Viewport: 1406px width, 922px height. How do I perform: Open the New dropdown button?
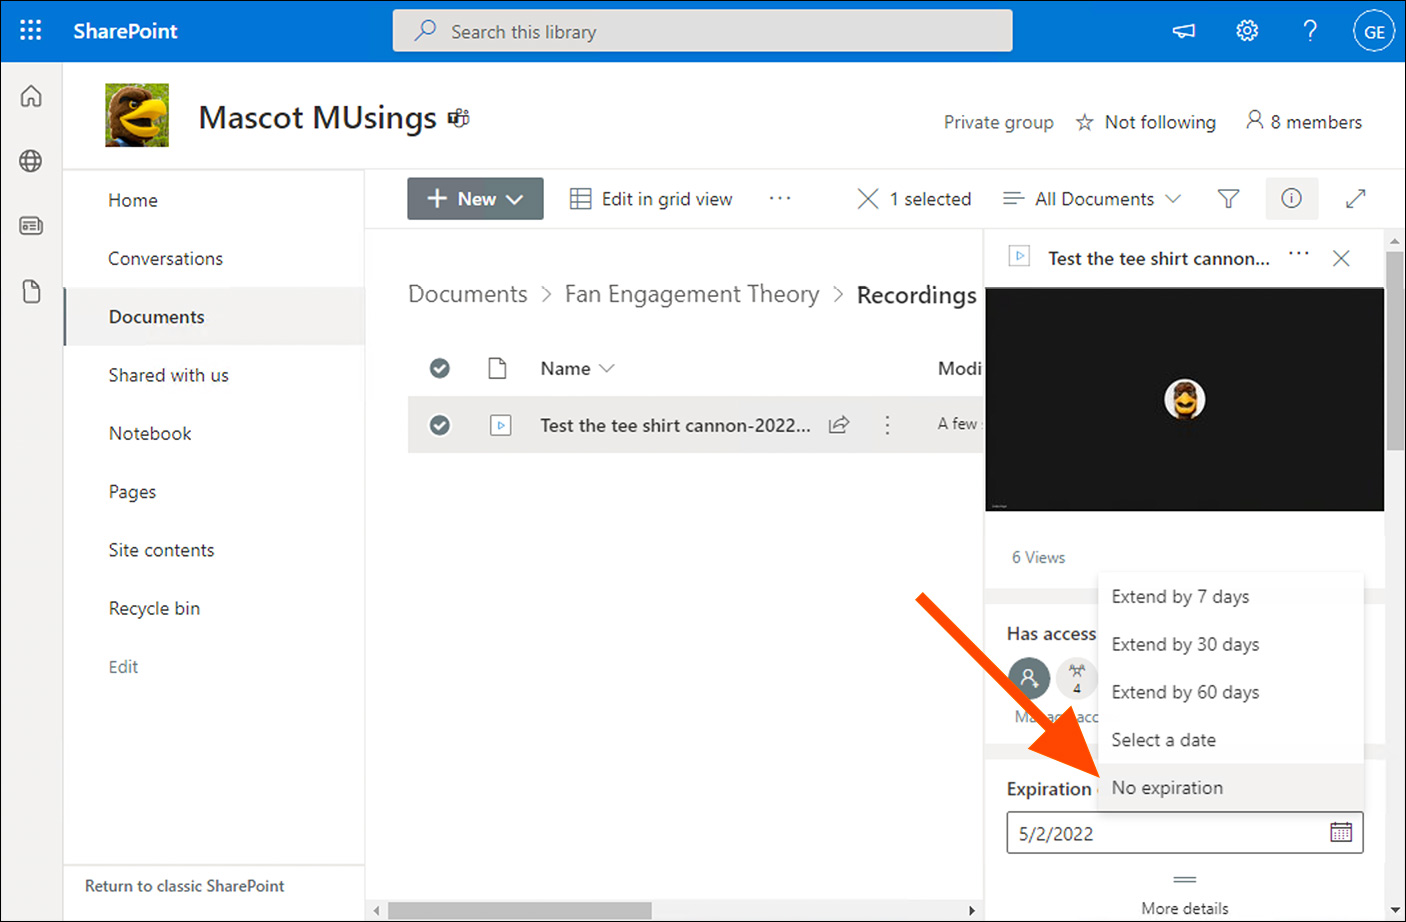coord(475,199)
